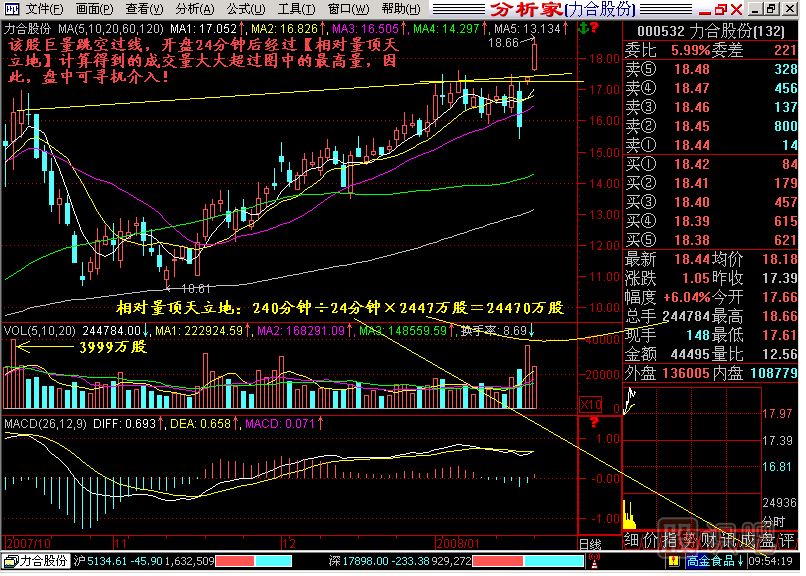Select the 盘 tab in the side panel
806x576 pixels.
pos(766,541)
